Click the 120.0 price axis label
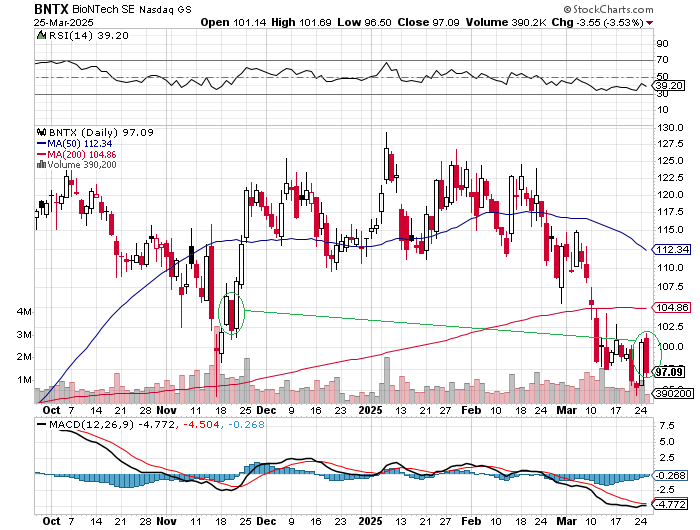Screen dimensions: 700x530 click(670, 195)
